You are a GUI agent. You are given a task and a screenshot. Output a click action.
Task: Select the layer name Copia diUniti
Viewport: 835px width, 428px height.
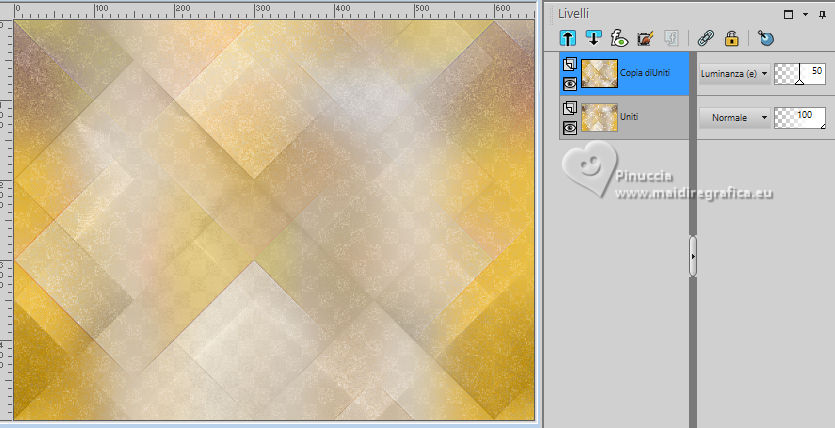[x=645, y=73]
